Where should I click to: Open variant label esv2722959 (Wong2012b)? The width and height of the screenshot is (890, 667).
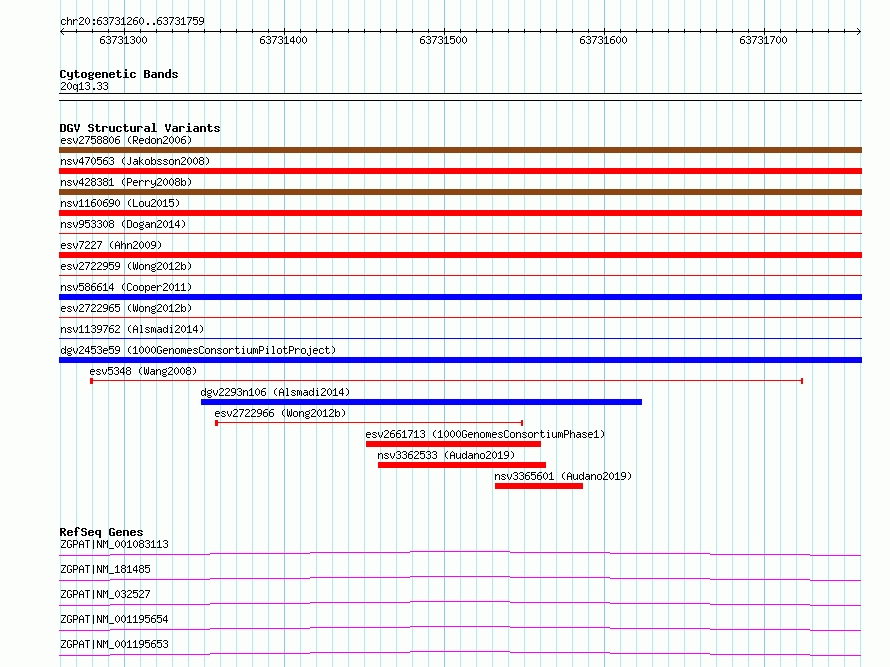click(126, 266)
